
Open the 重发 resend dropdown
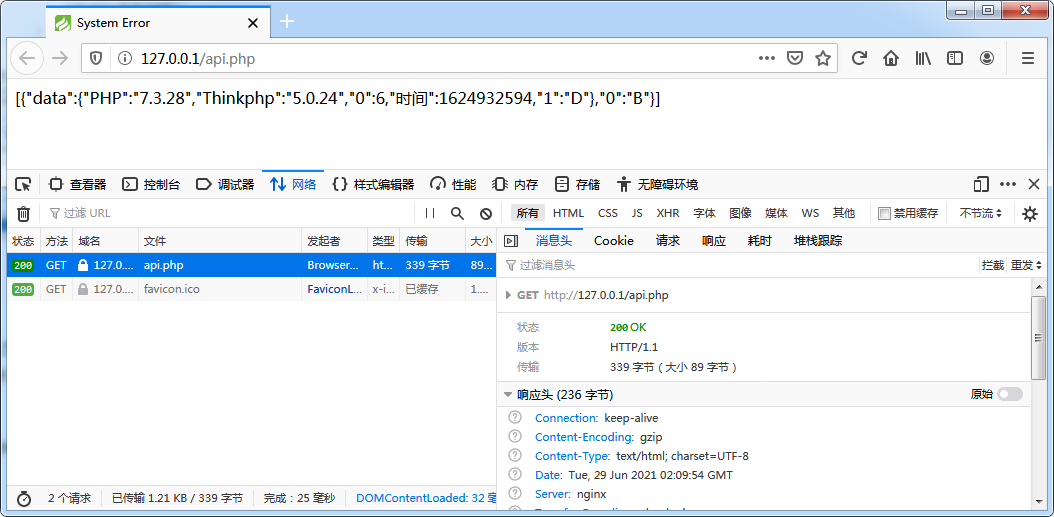click(1026, 266)
